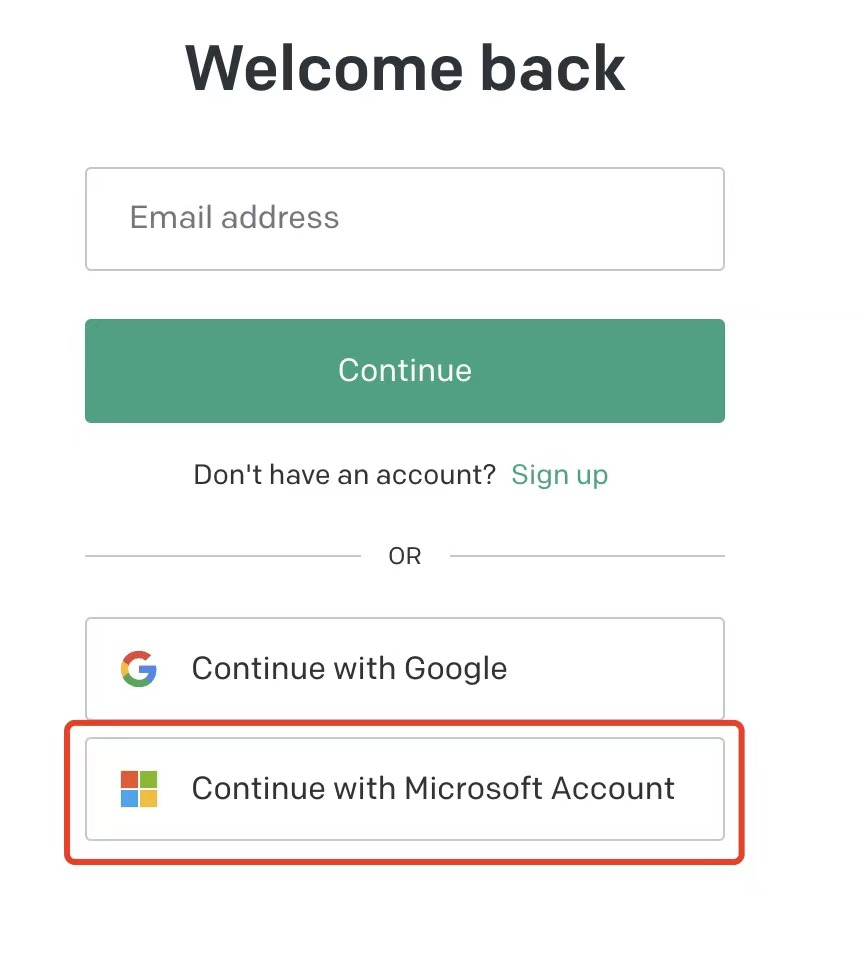Click the "OR" divider label
This screenshot has width=864, height=964.
pyautogui.click(x=405, y=556)
